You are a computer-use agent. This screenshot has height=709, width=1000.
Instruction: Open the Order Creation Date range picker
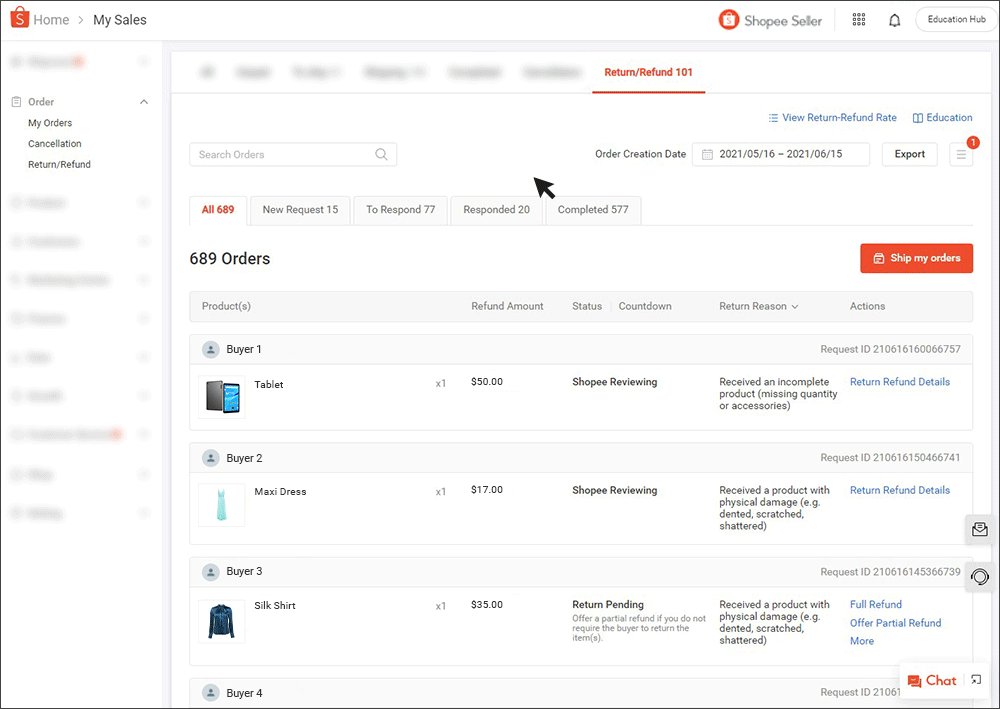click(x=780, y=155)
